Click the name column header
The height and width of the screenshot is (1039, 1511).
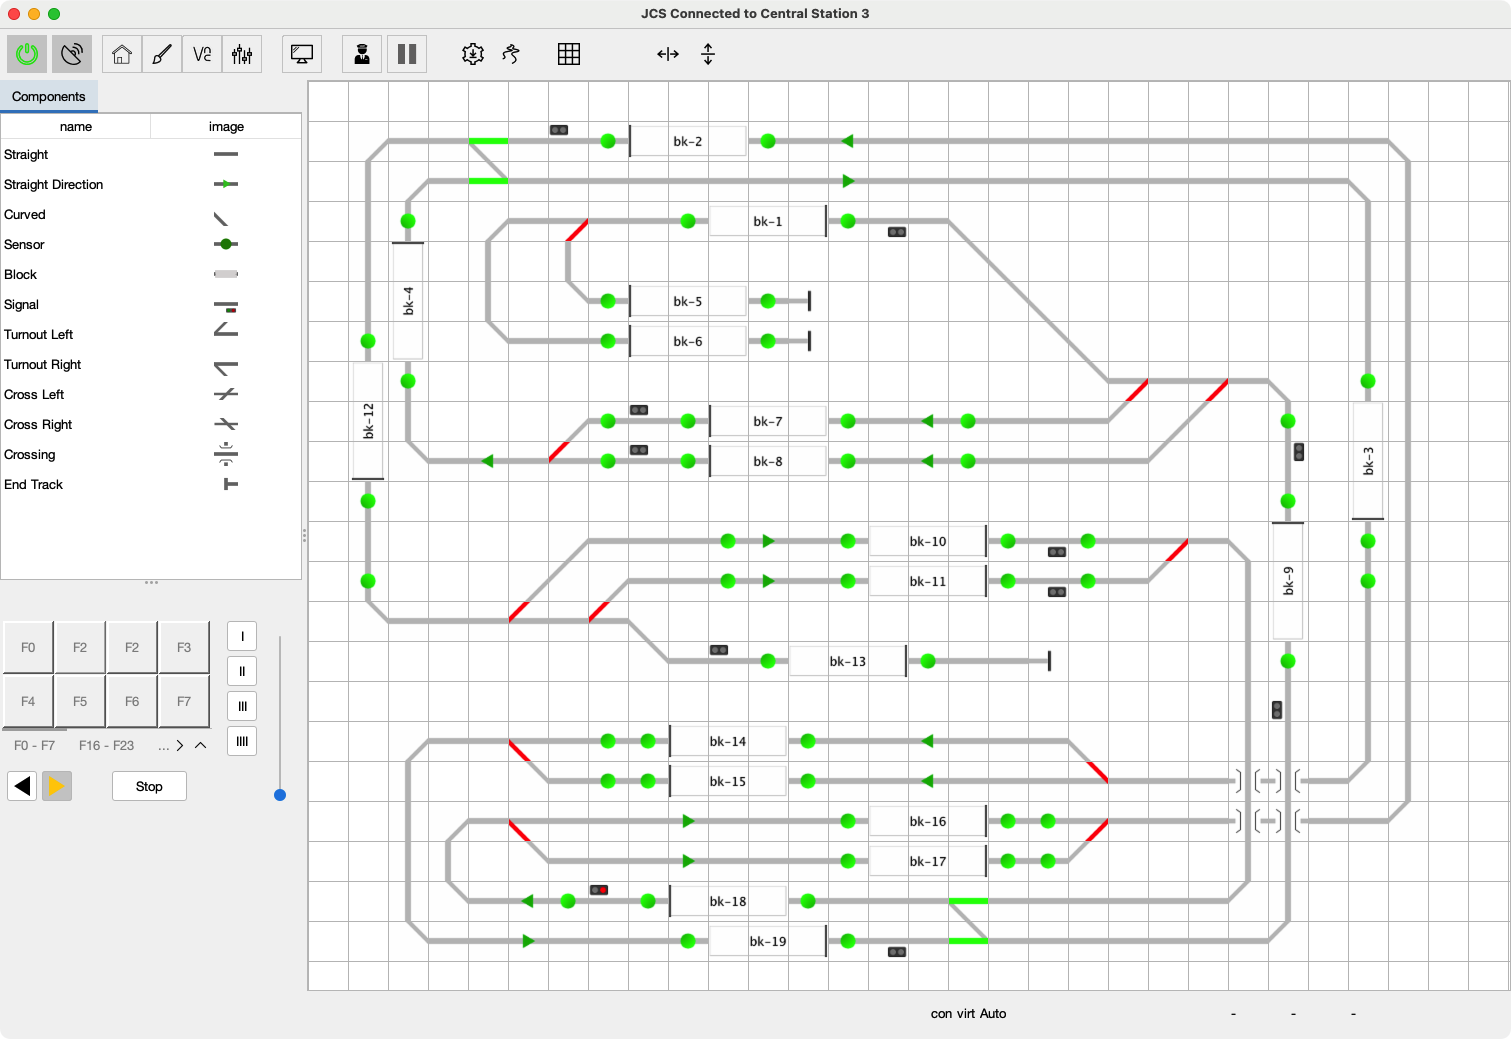[76, 127]
